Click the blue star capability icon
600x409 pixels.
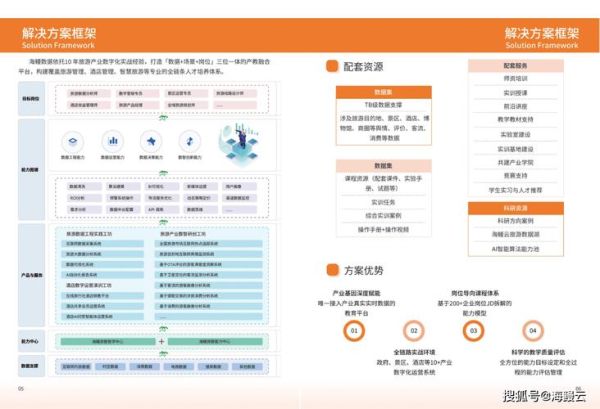pos(151,142)
